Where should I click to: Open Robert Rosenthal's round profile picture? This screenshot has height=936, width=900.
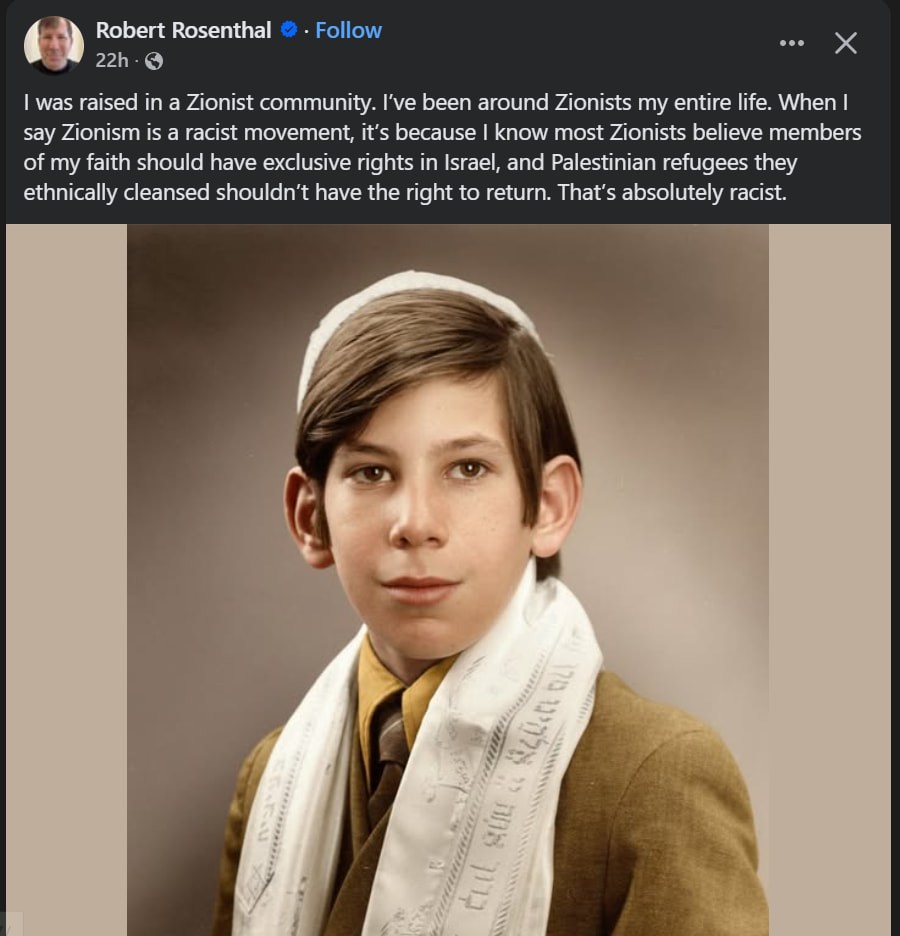pos(53,45)
